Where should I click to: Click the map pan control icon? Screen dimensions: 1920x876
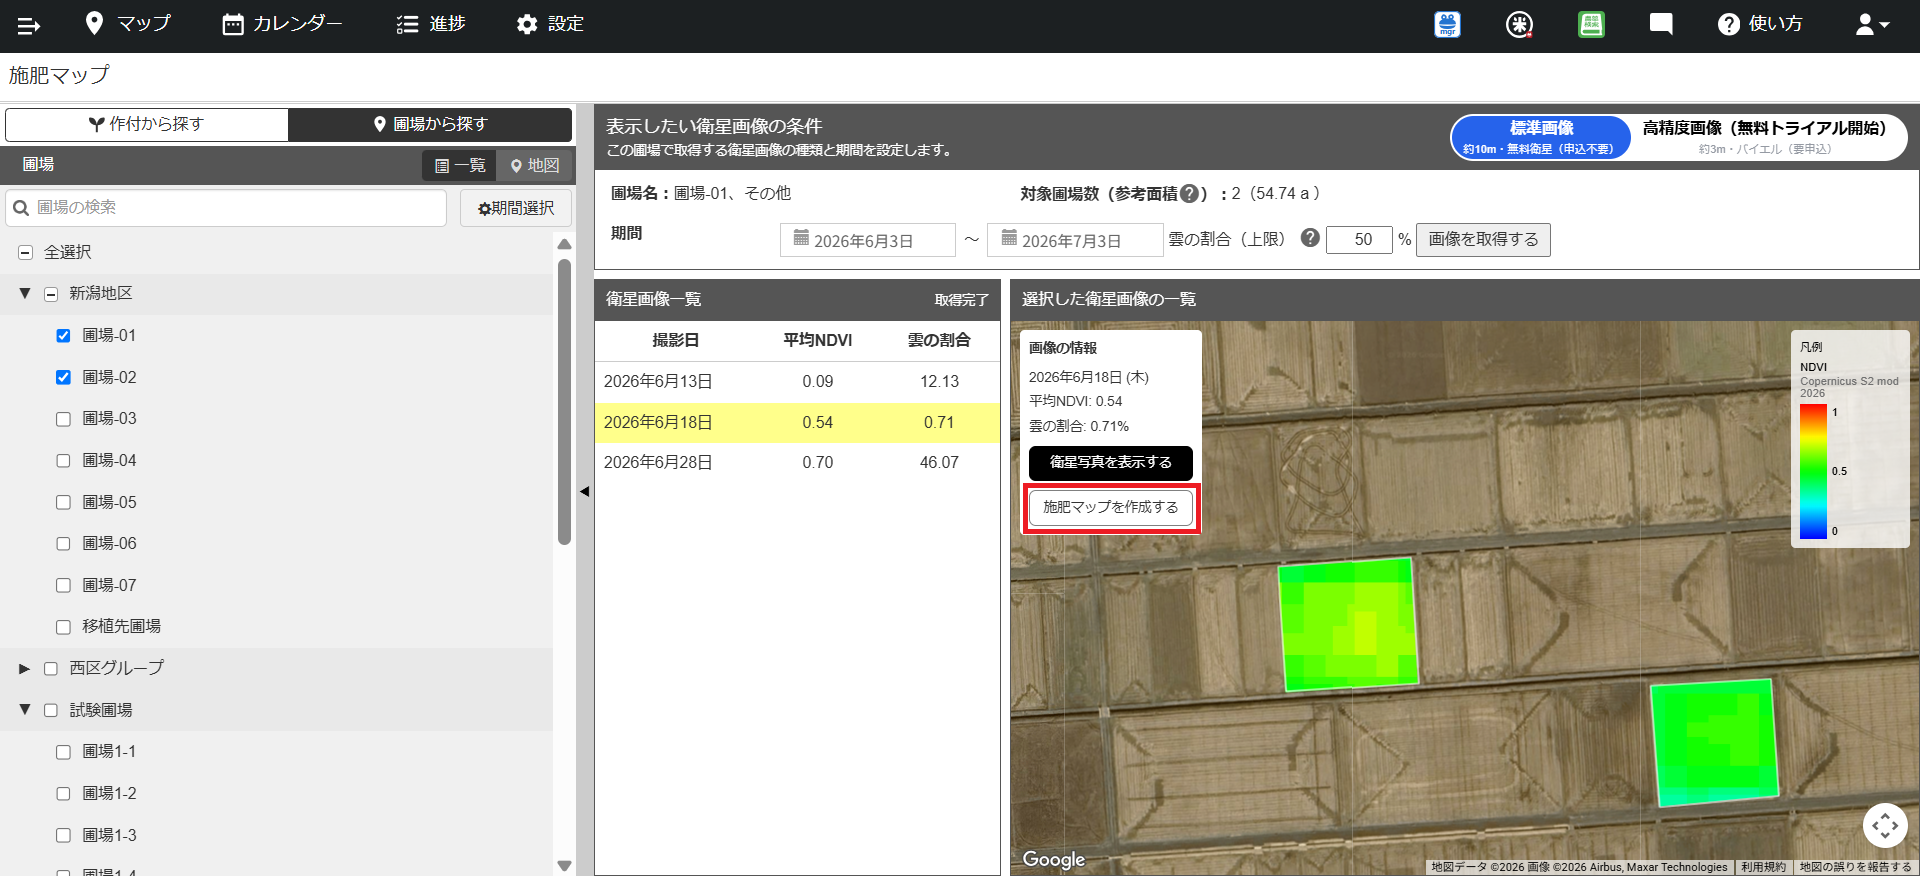click(1885, 826)
